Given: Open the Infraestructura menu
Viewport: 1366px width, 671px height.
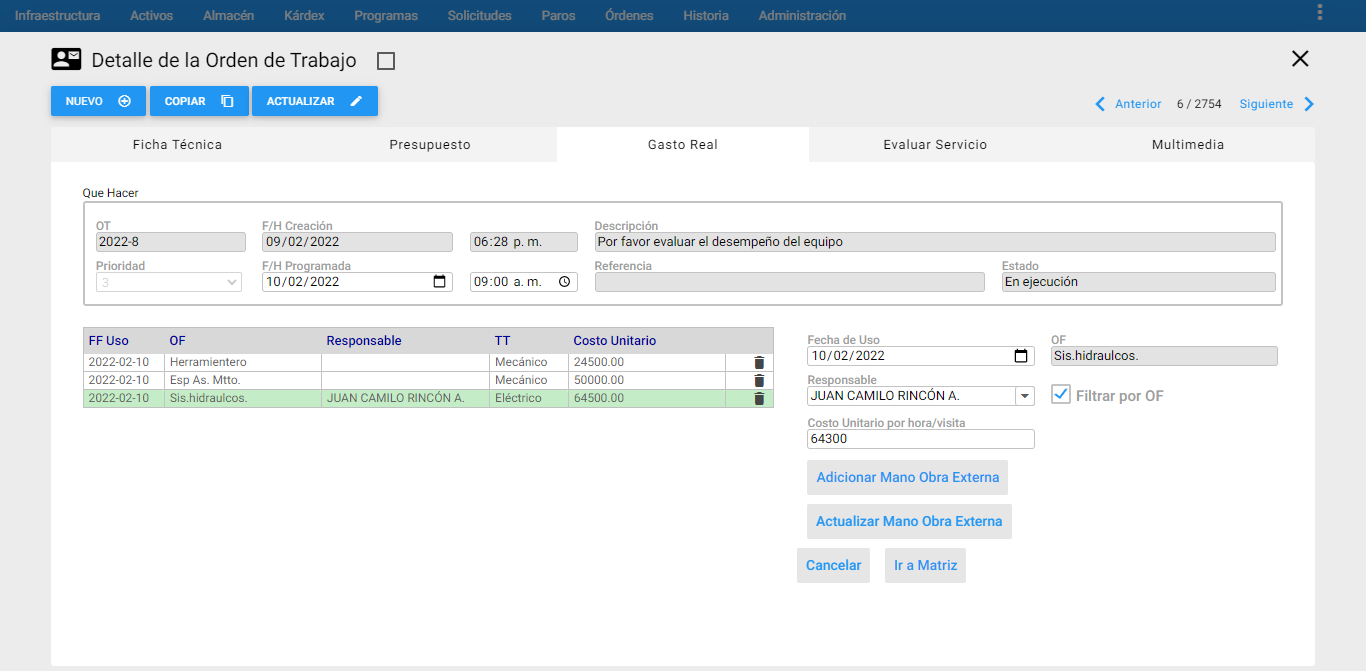Looking at the screenshot, I should coord(57,16).
